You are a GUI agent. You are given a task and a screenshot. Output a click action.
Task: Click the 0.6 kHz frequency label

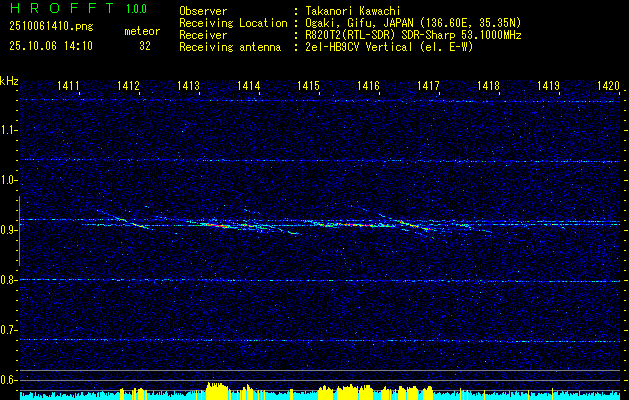(x=9, y=380)
